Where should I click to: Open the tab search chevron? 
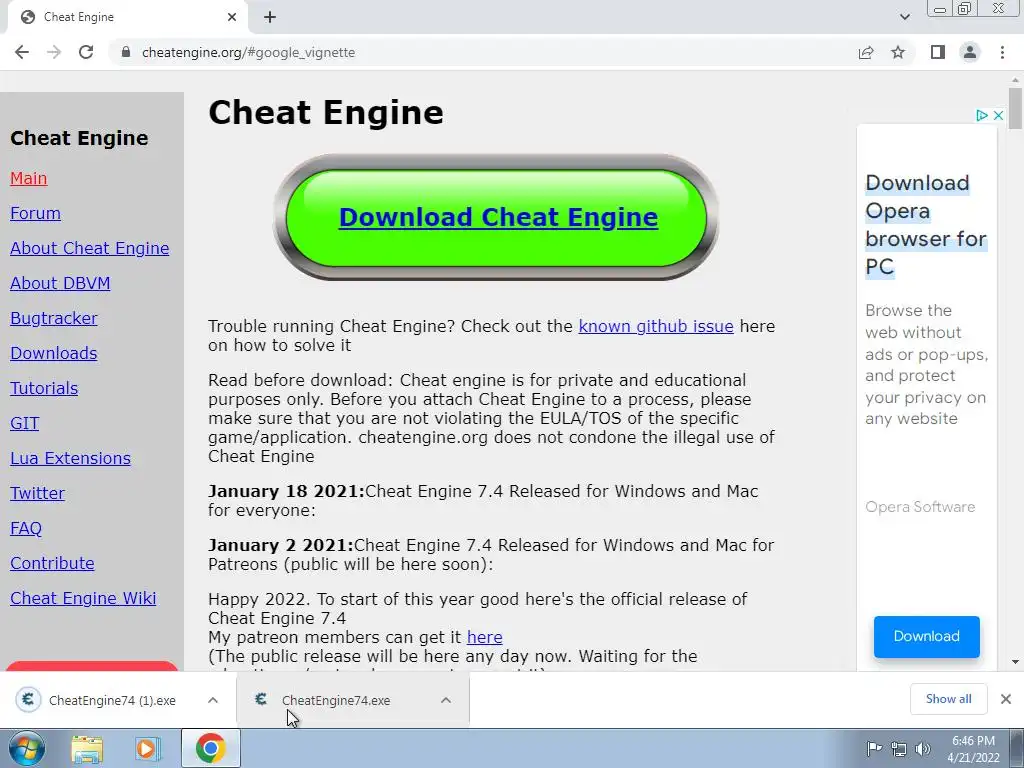(x=904, y=17)
